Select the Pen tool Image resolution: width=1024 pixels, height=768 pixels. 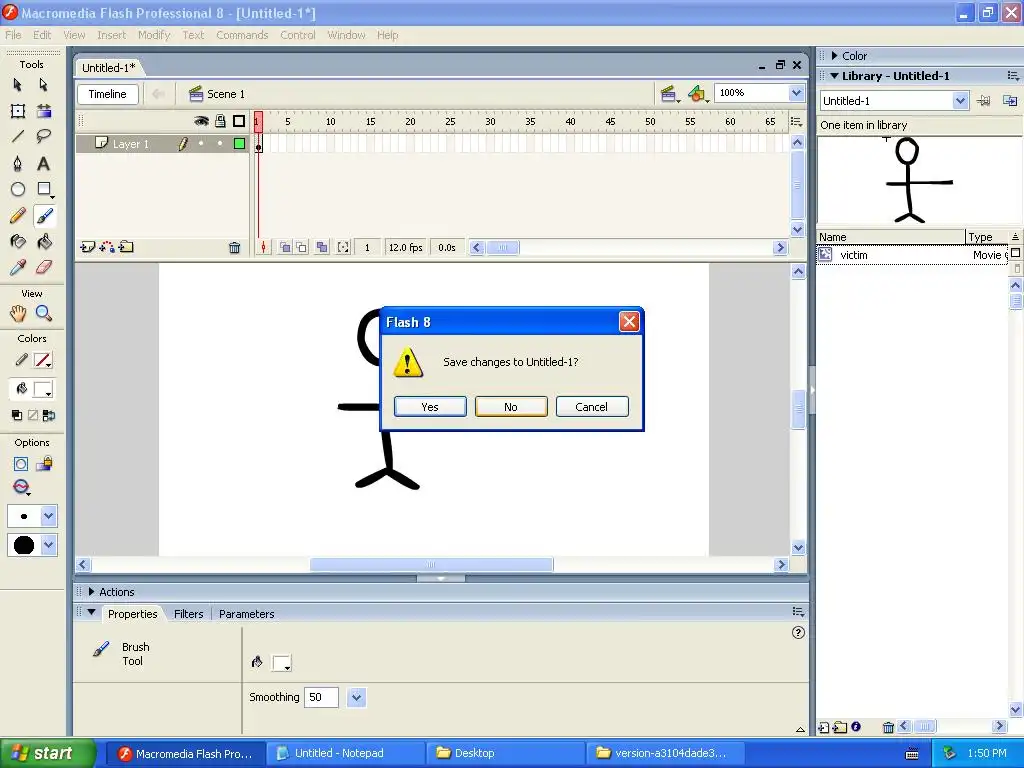[18, 163]
